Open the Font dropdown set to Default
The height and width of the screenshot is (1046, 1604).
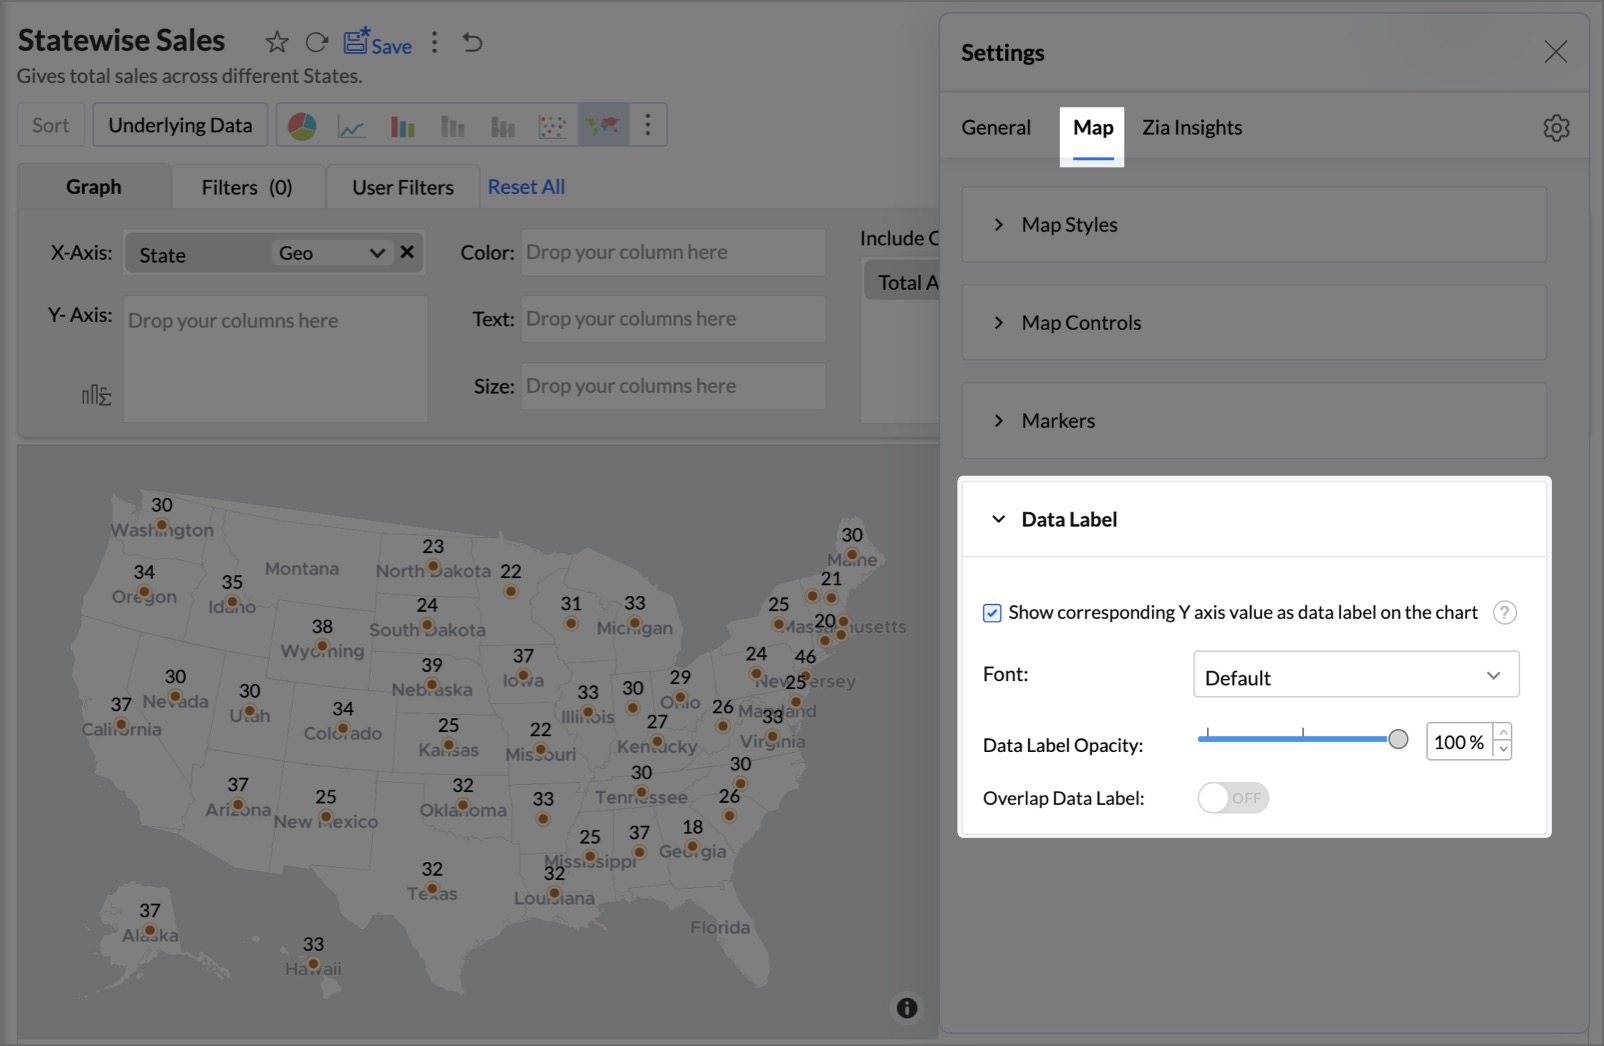point(1355,676)
